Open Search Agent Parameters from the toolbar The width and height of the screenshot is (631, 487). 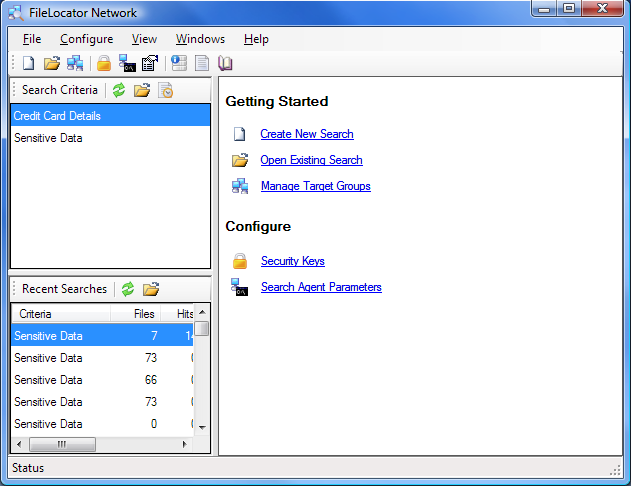(127, 64)
